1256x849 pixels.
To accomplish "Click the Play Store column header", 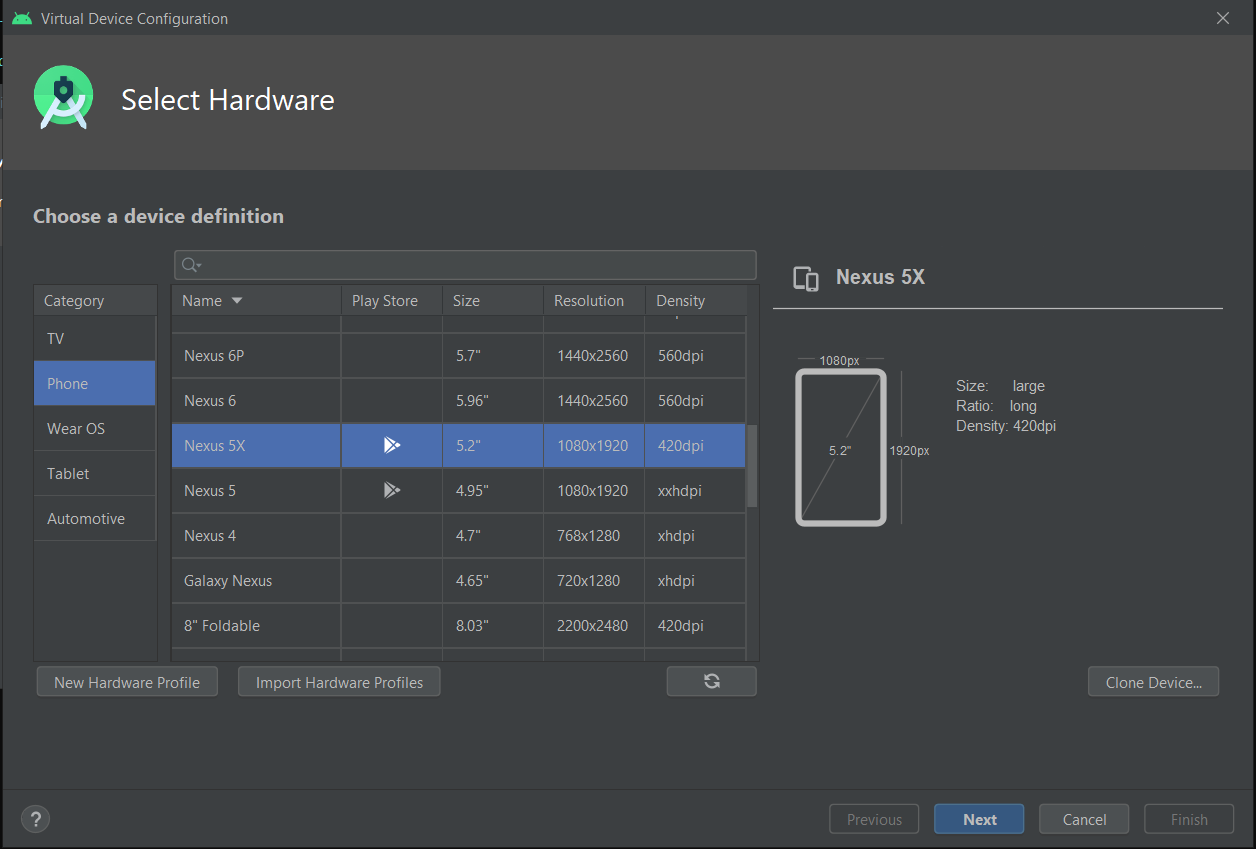I will (392, 300).
